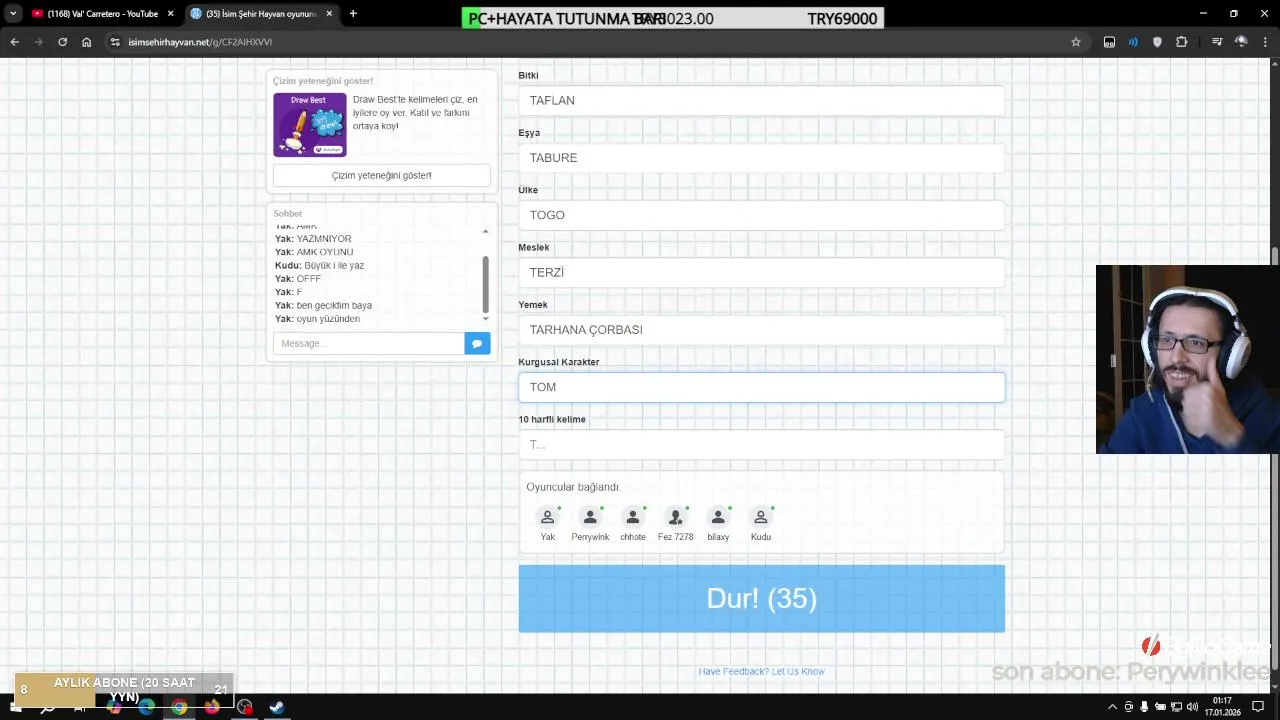Click the Draw Best ad thumbnail

(310, 125)
